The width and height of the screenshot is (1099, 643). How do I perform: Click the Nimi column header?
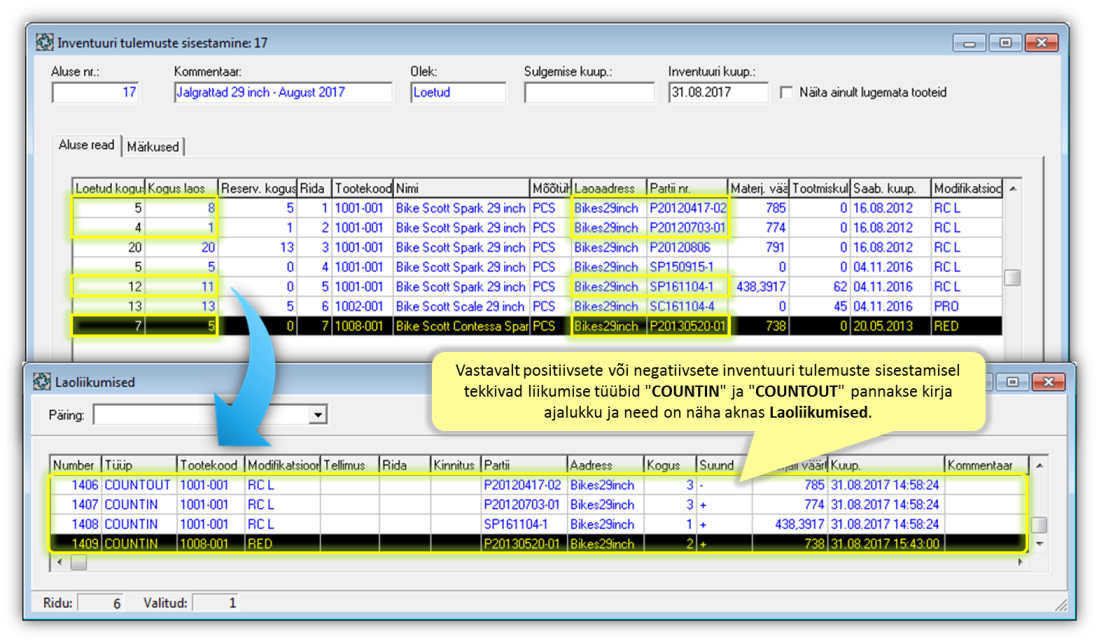(x=461, y=189)
